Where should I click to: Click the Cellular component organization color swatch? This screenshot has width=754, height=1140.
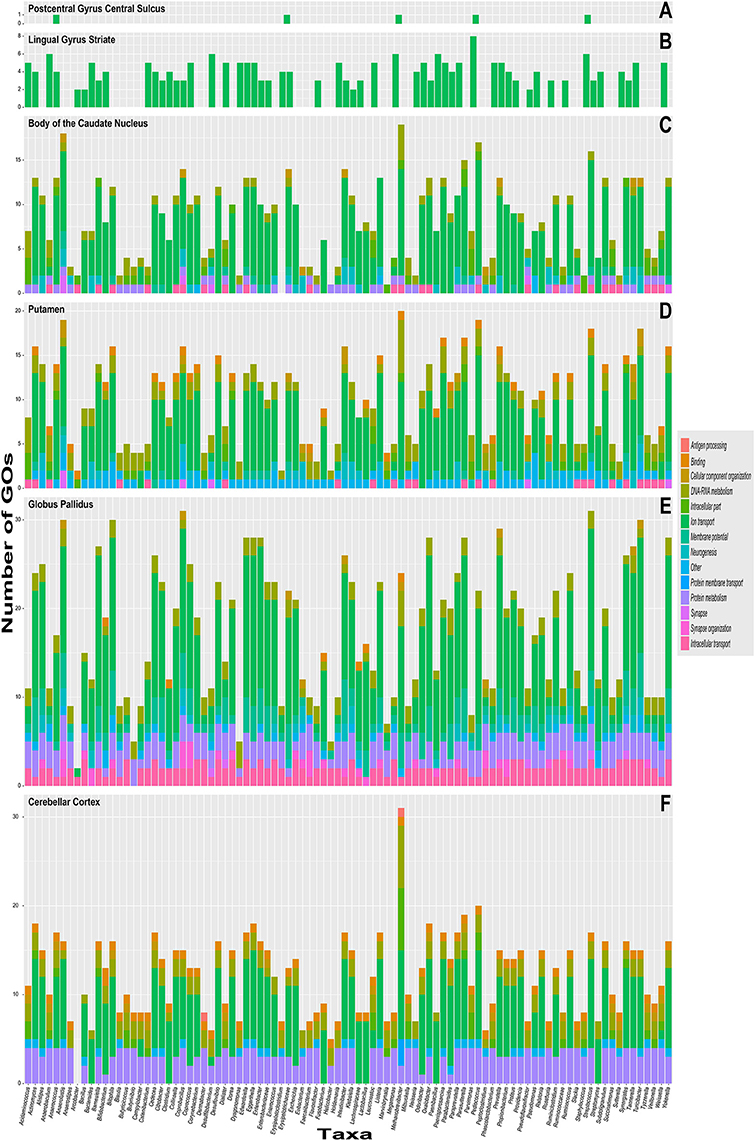pyautogui.click(x=684, y=476)
